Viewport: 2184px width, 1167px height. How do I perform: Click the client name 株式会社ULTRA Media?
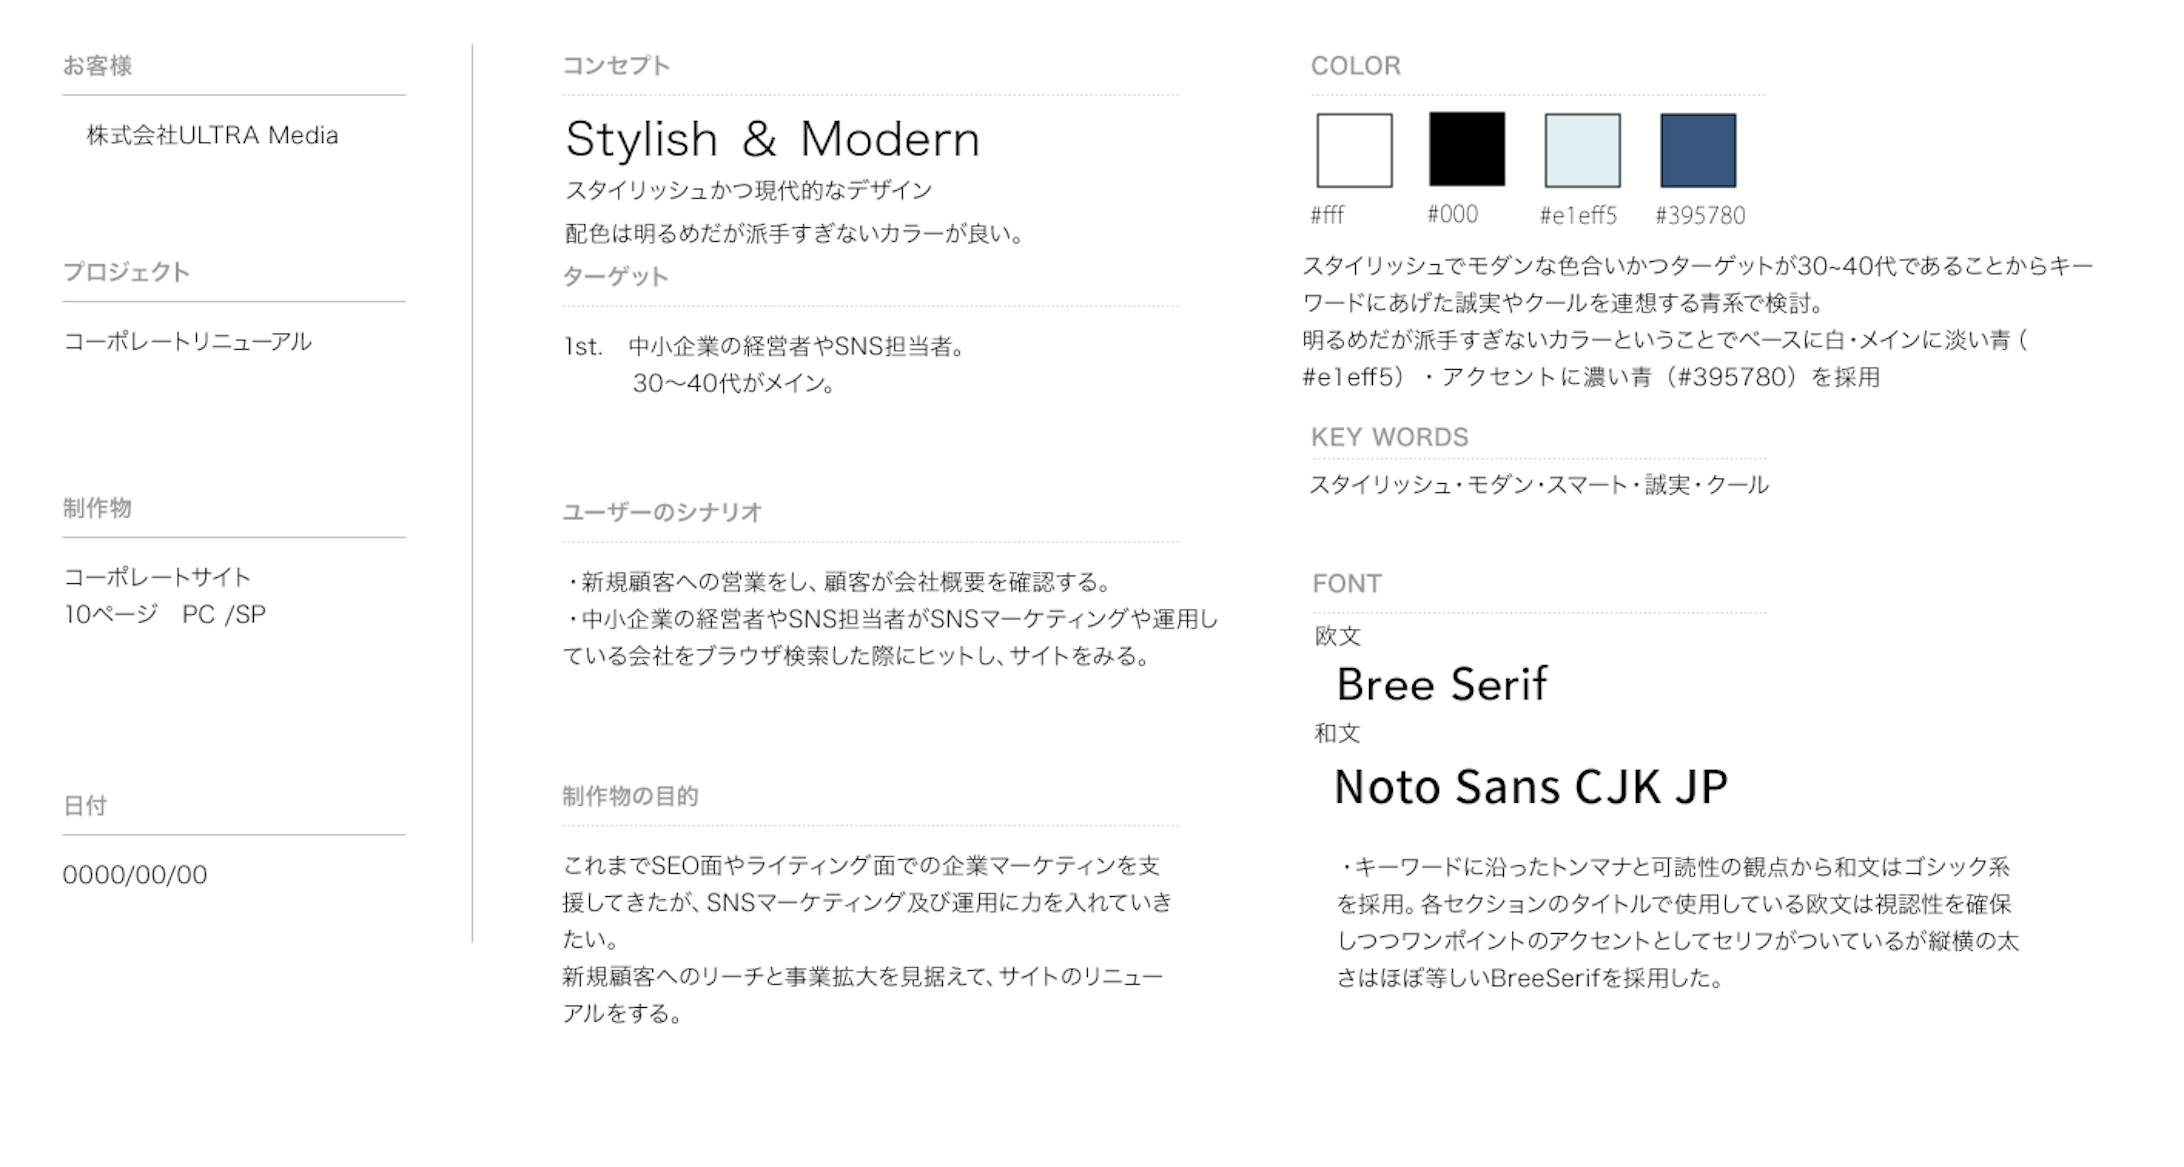click(x=212, y=135)
